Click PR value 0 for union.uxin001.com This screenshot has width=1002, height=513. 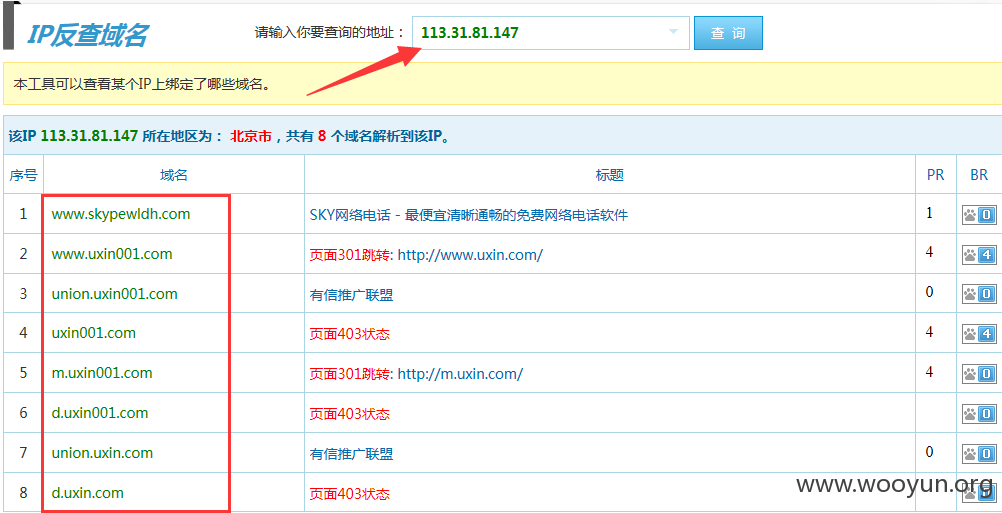coord(929,292)
